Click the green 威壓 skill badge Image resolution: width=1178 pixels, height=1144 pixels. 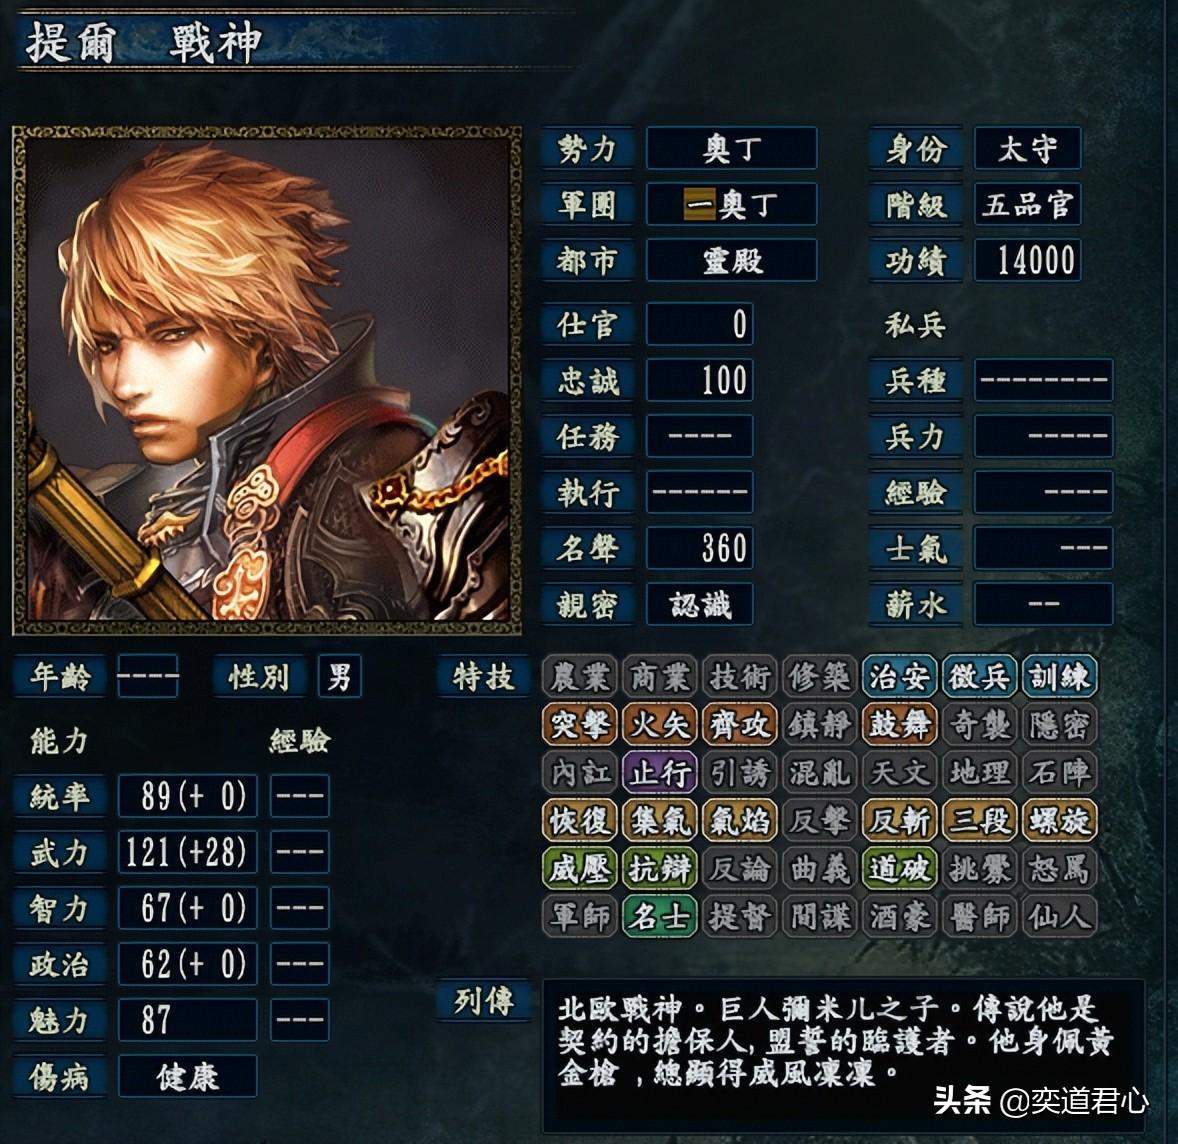pos(579,868)
